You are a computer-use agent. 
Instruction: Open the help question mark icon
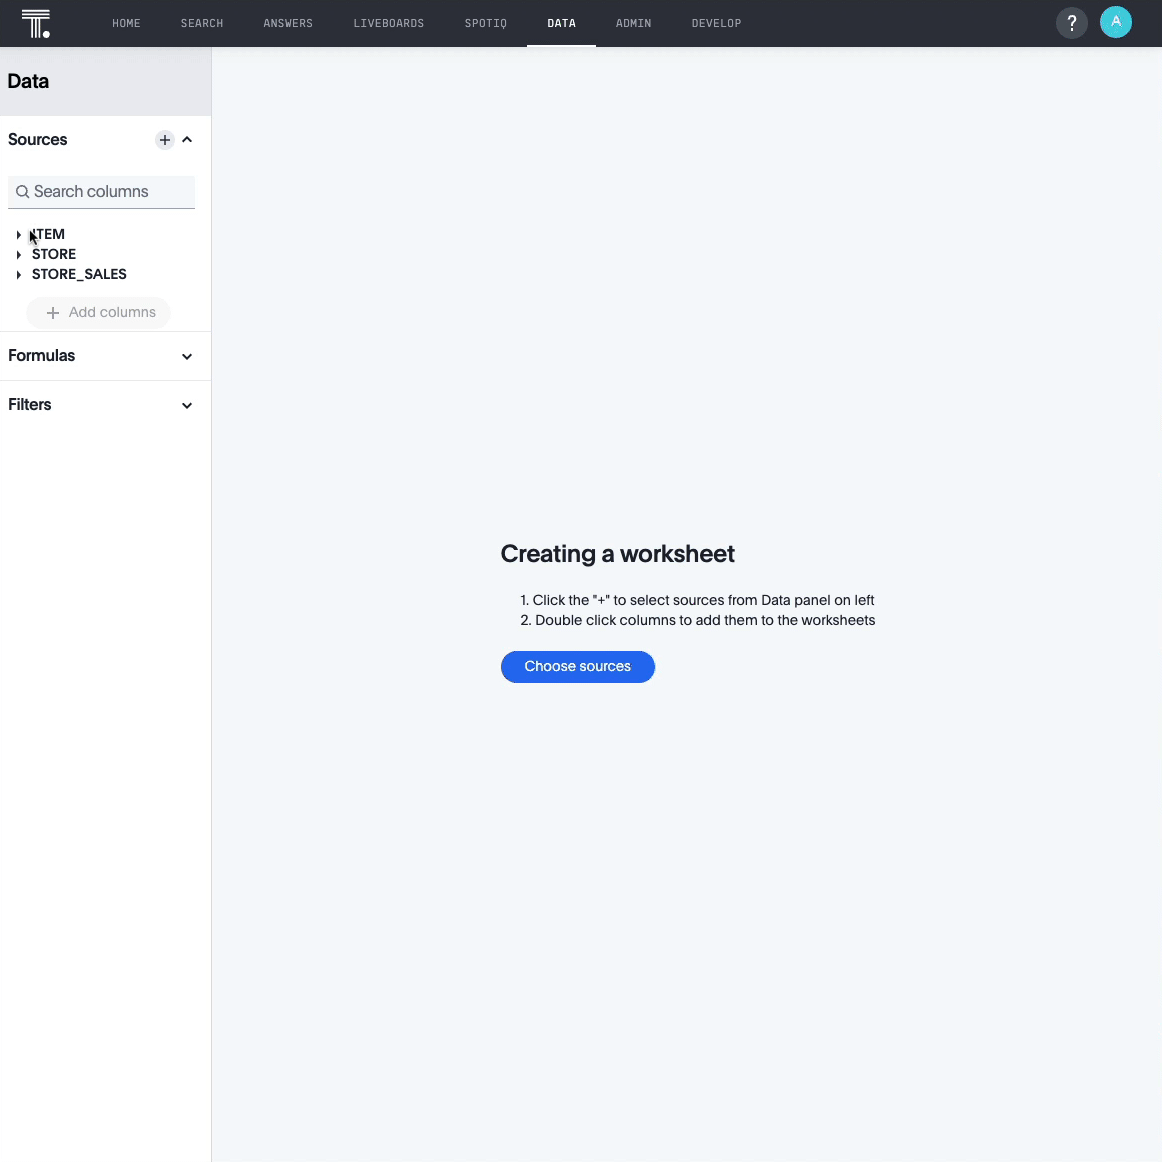point(1071,23)
